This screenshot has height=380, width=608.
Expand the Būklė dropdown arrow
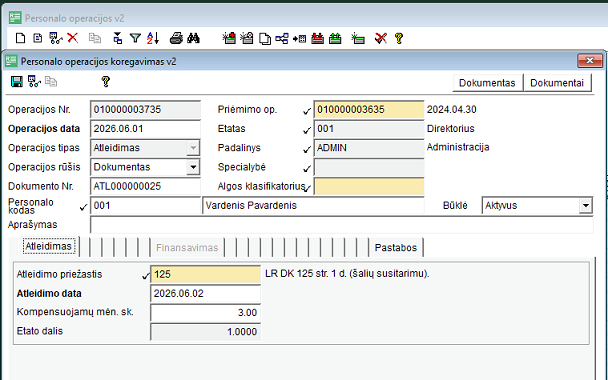tap(586, 206)
